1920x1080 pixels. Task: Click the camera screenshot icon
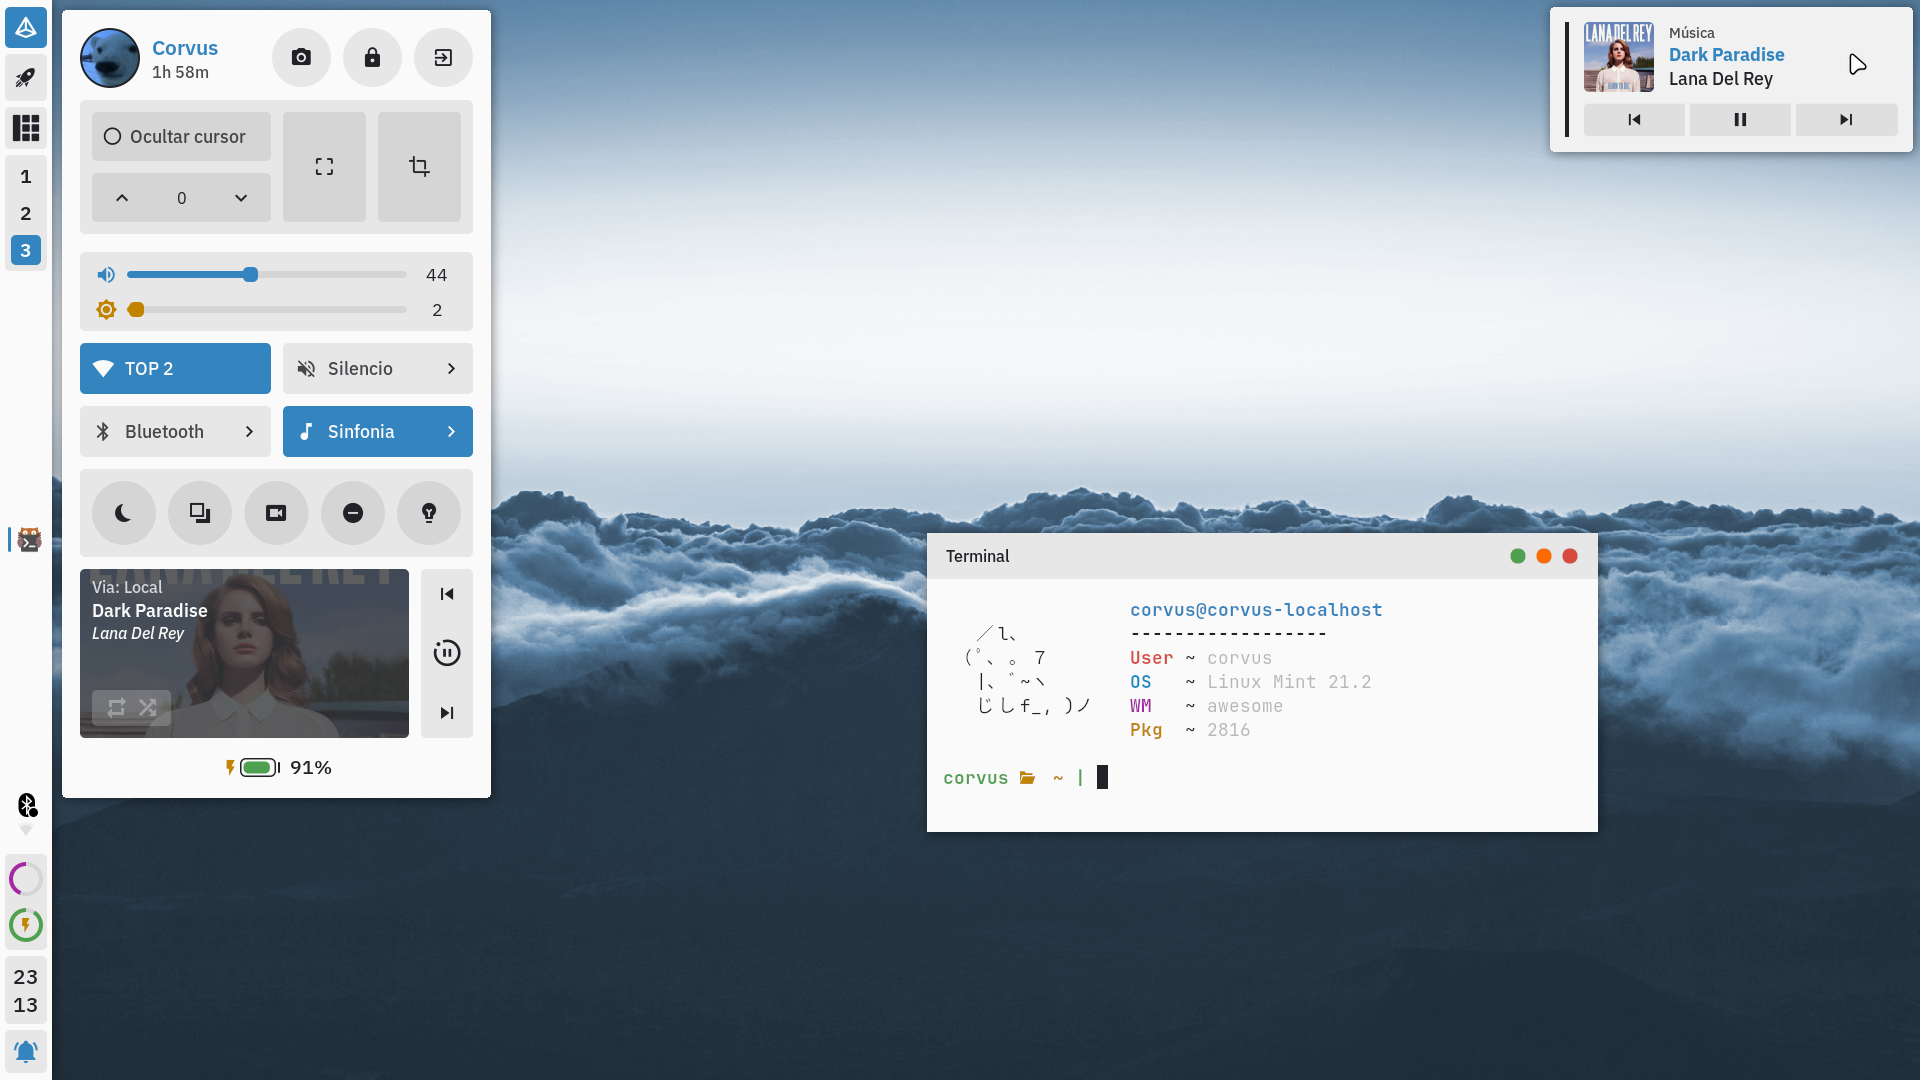[301, 58]
